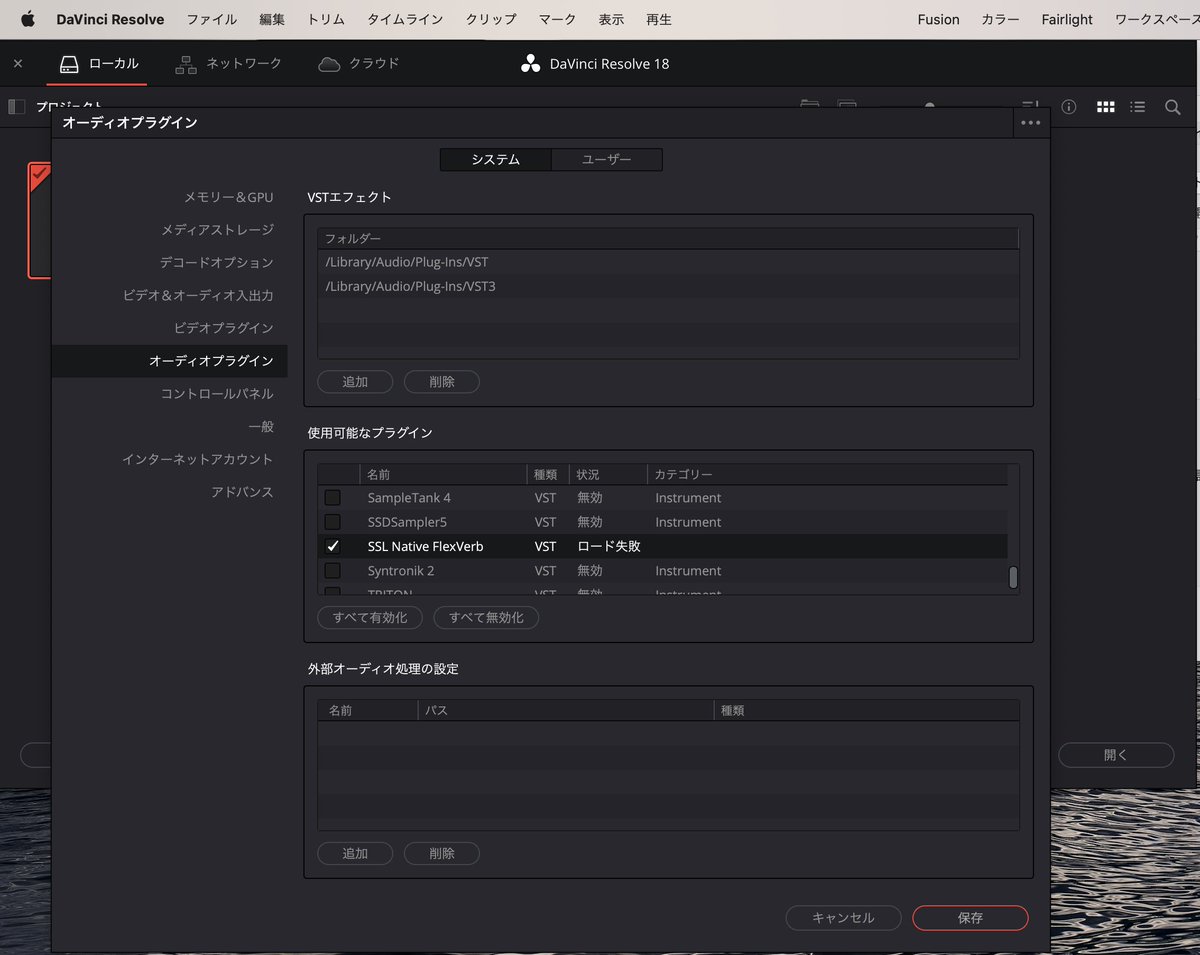Open デコードオプション settings
This screenshot has width=1200, height=955.
[216, 263]
